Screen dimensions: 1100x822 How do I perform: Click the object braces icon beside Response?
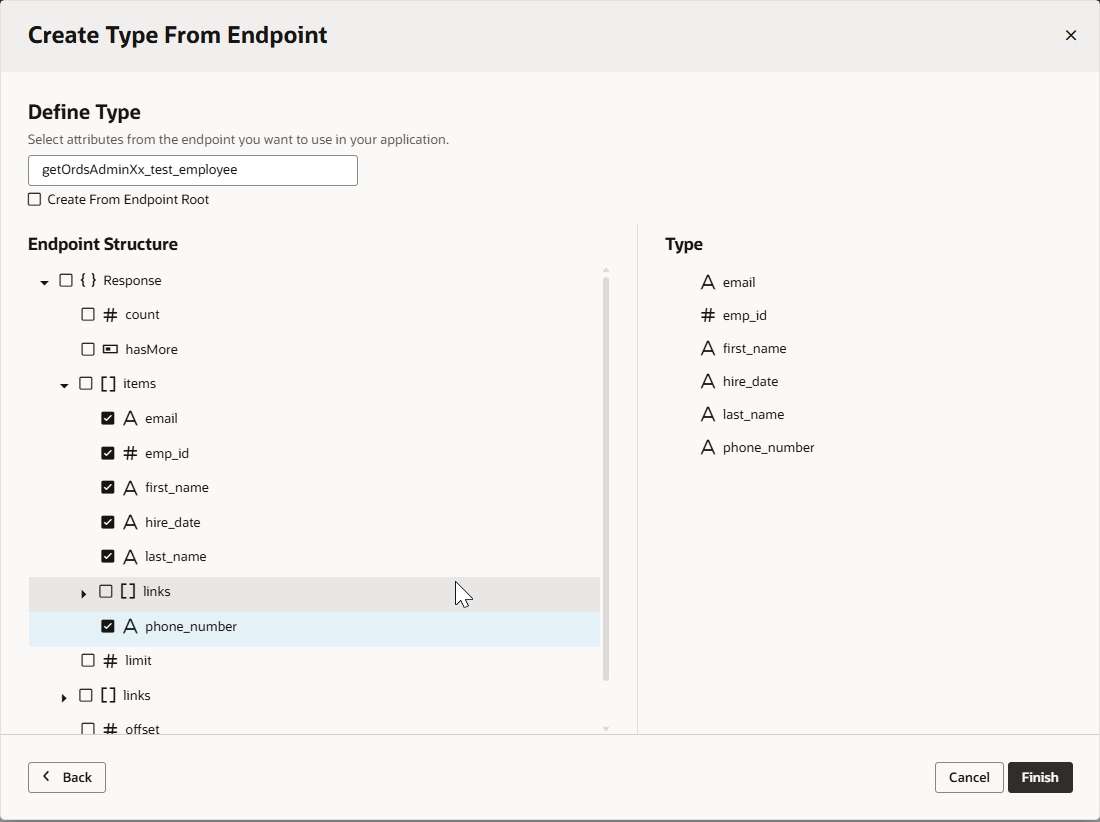[88, 281]
